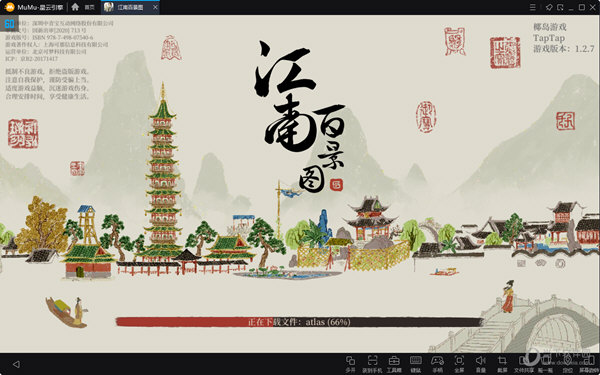600x375 pixels.
Task: Click the TapTap label text
Action: (x=549, y=38)
